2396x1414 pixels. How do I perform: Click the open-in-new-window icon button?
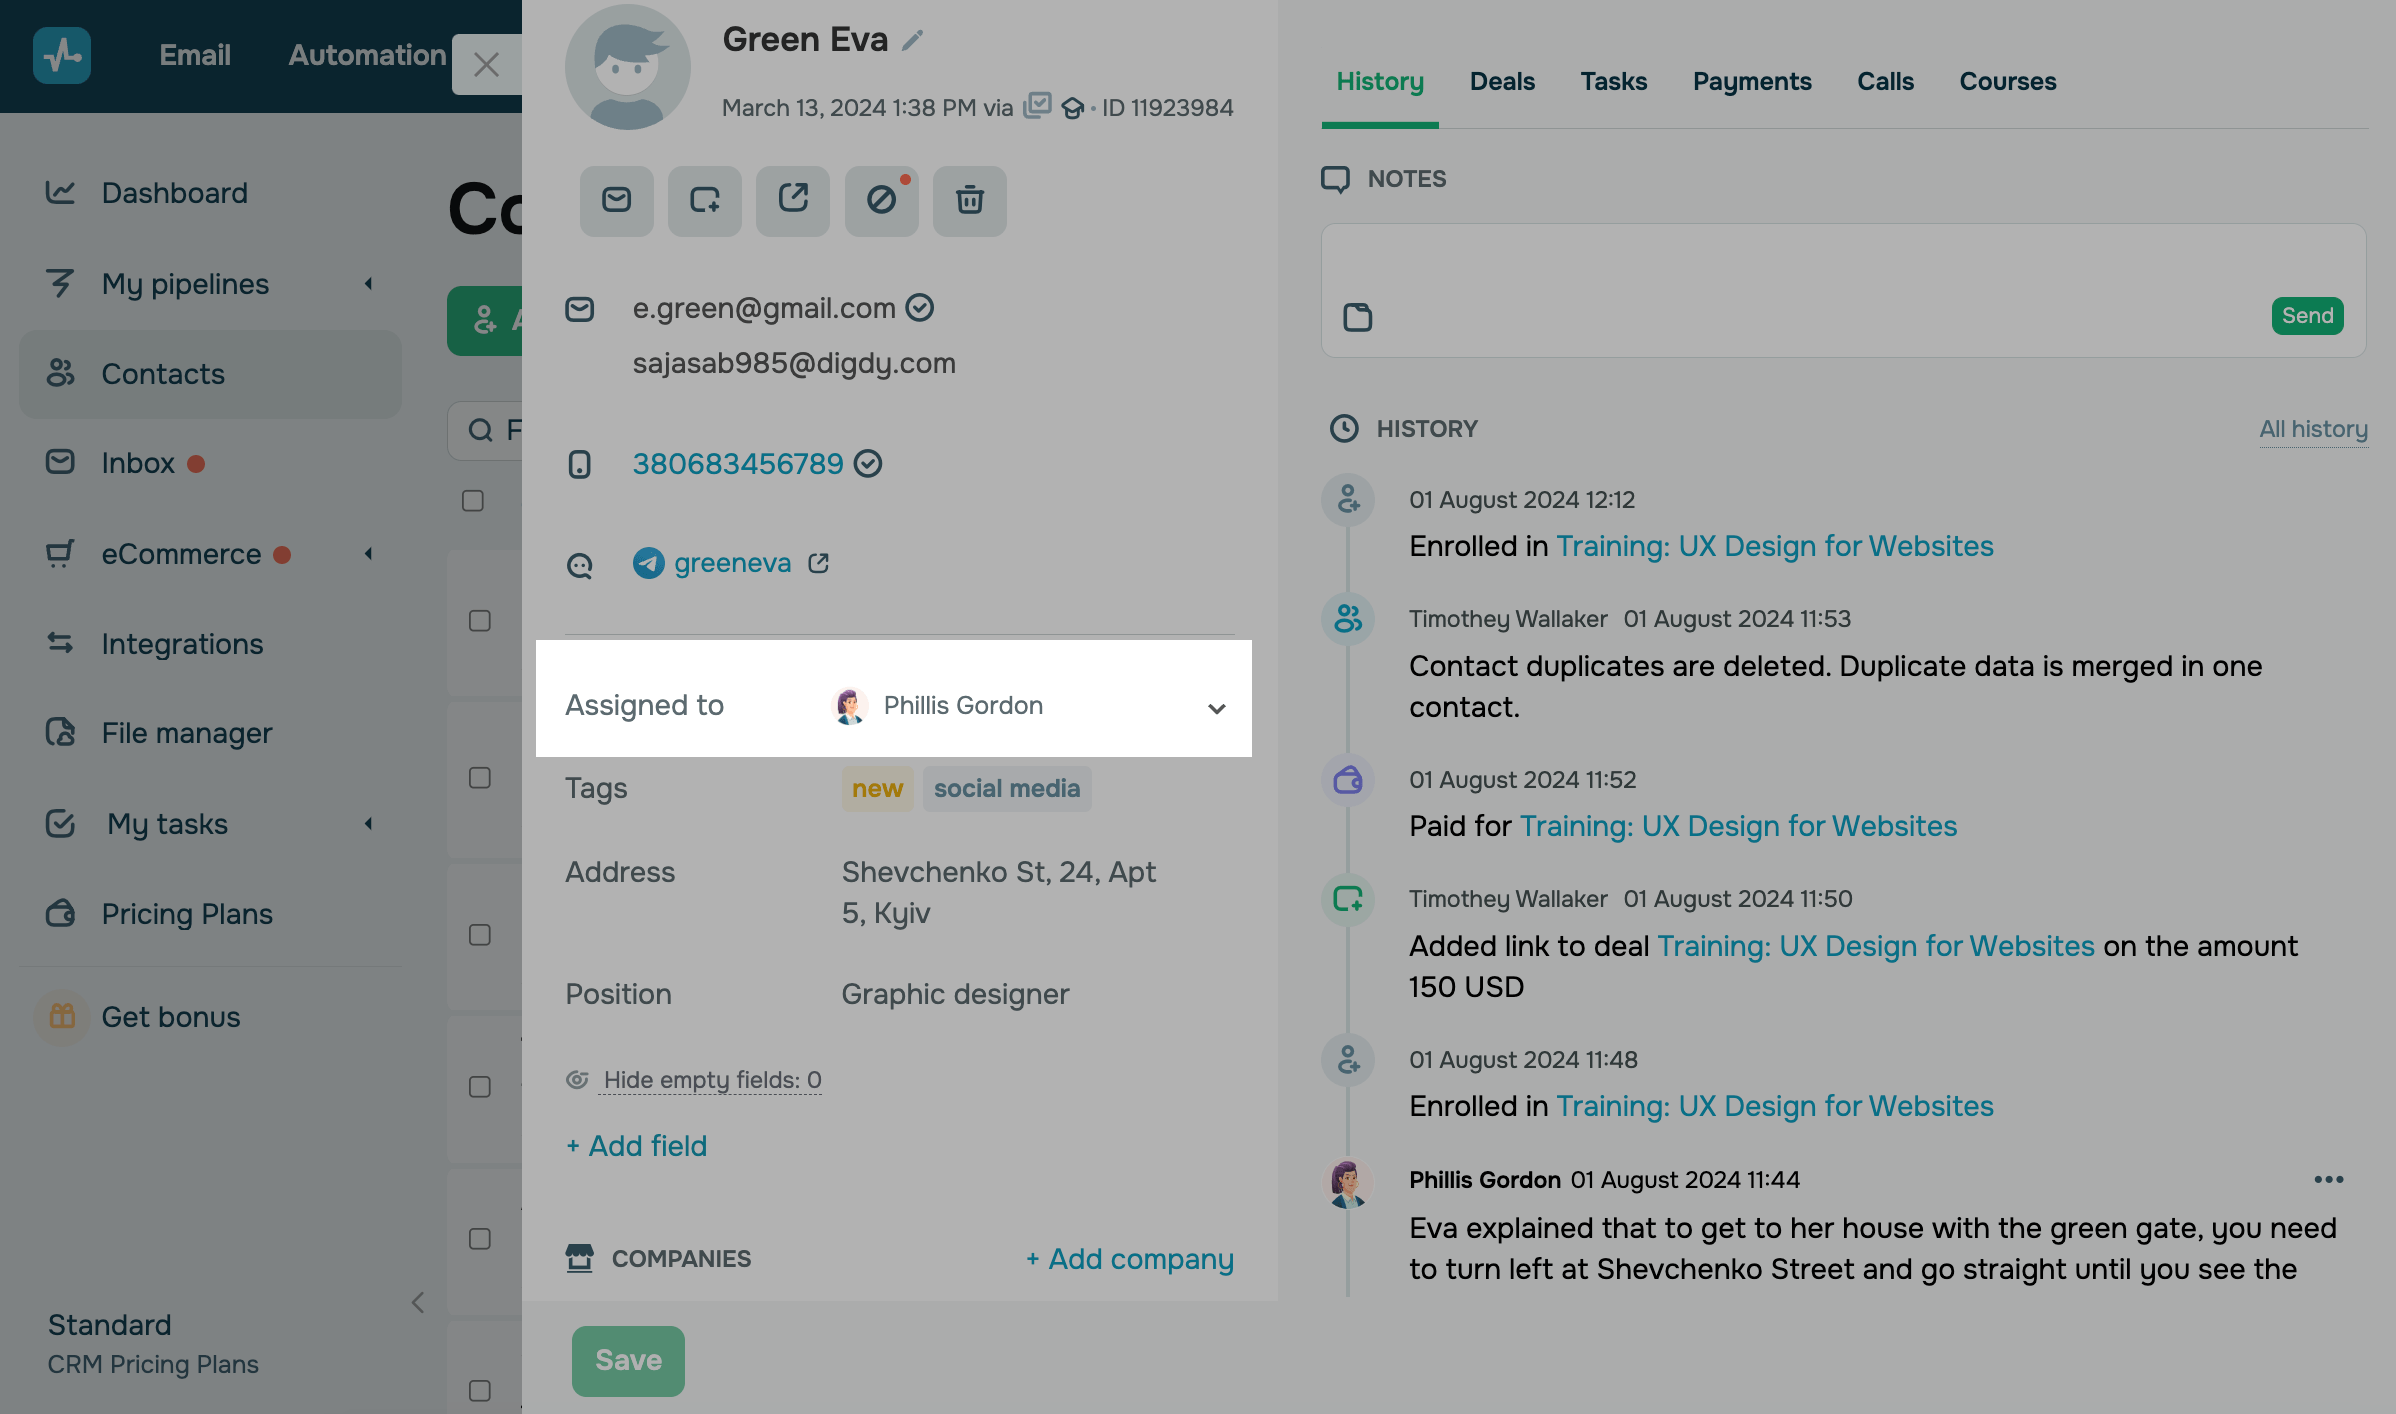[792, 201]
